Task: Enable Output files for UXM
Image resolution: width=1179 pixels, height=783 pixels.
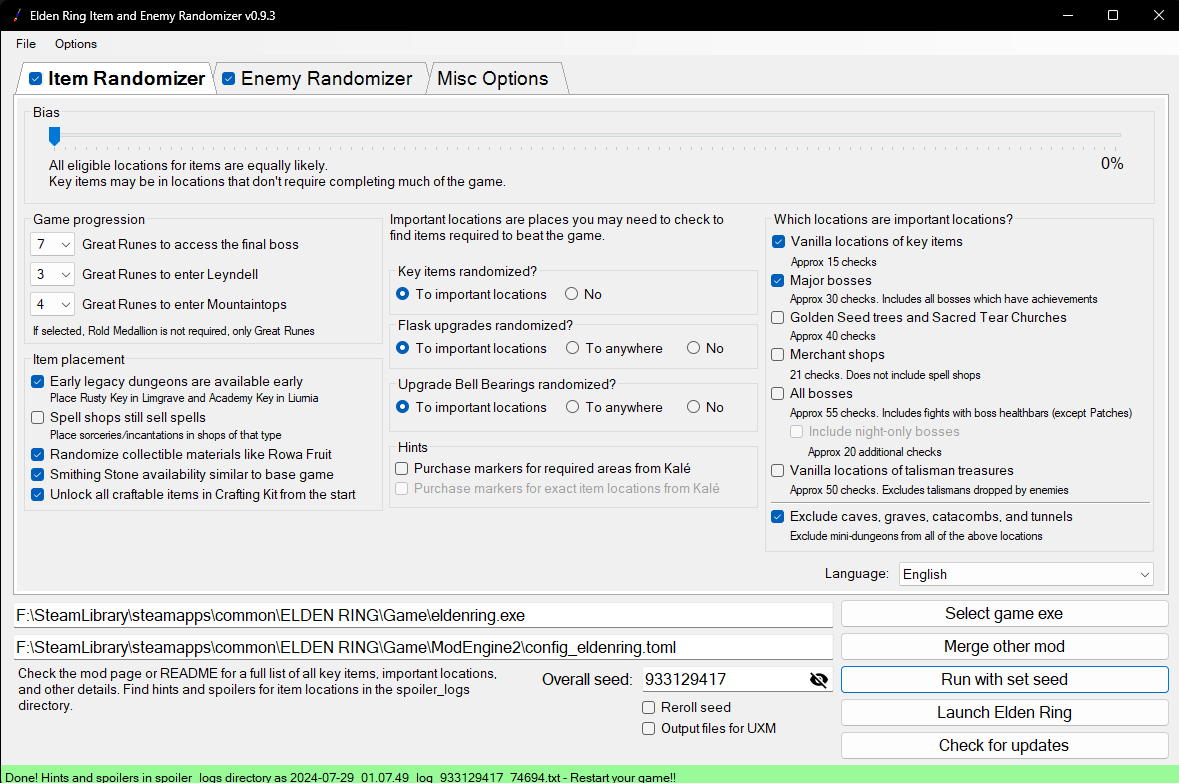Action: click(648, 729)
